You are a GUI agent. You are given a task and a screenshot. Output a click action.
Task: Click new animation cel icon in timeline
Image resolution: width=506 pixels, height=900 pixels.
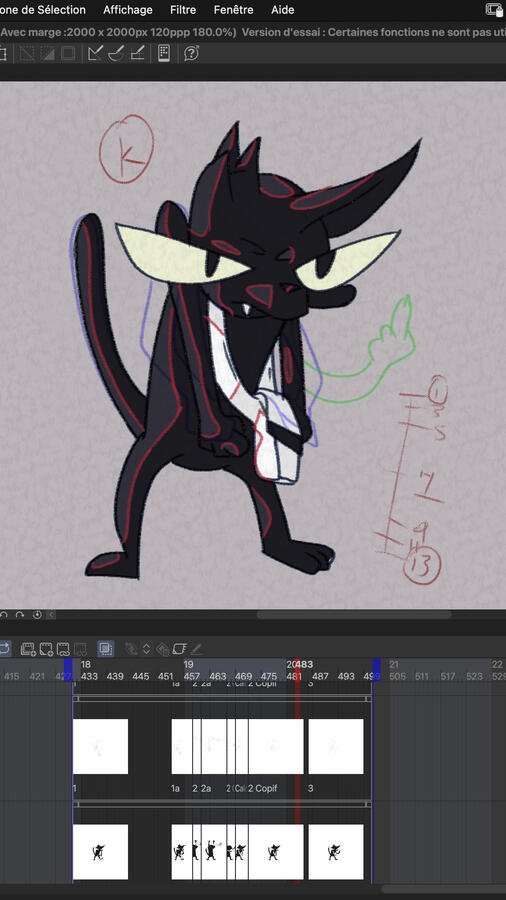(46, 649)
